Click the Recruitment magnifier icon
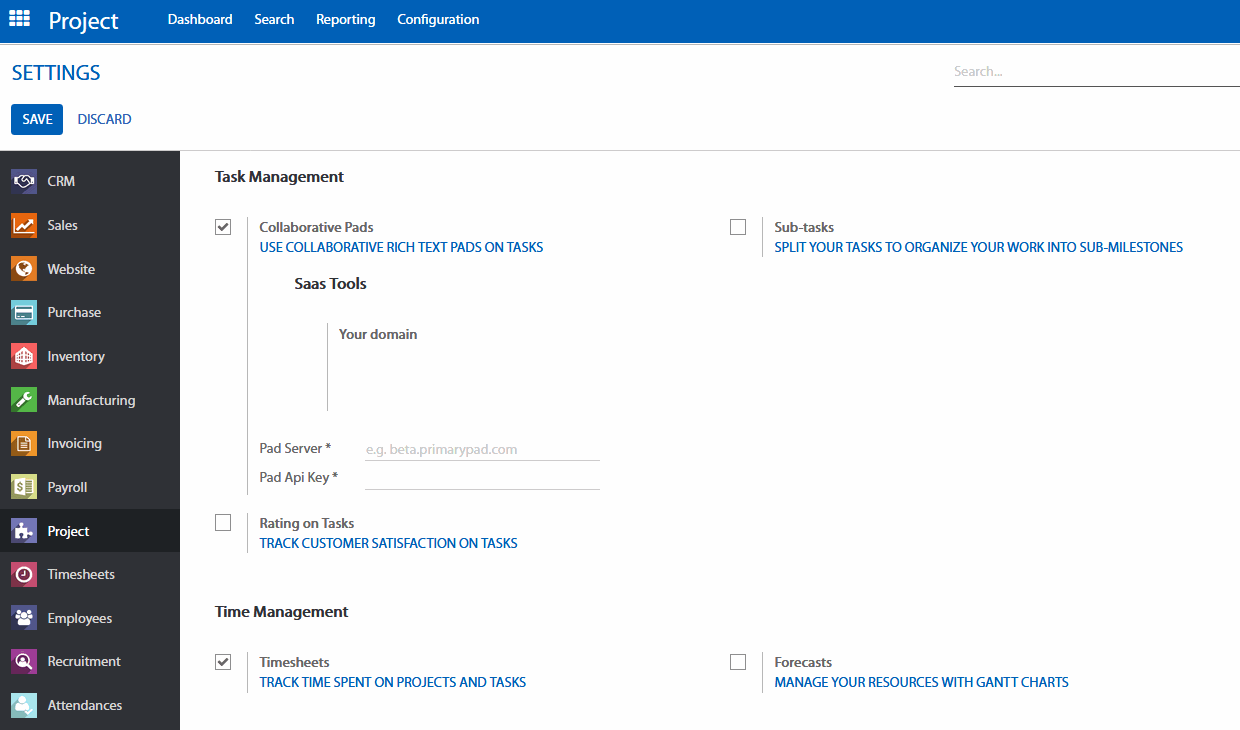This screenshot has width=1240, height=730. coord(24,662)
